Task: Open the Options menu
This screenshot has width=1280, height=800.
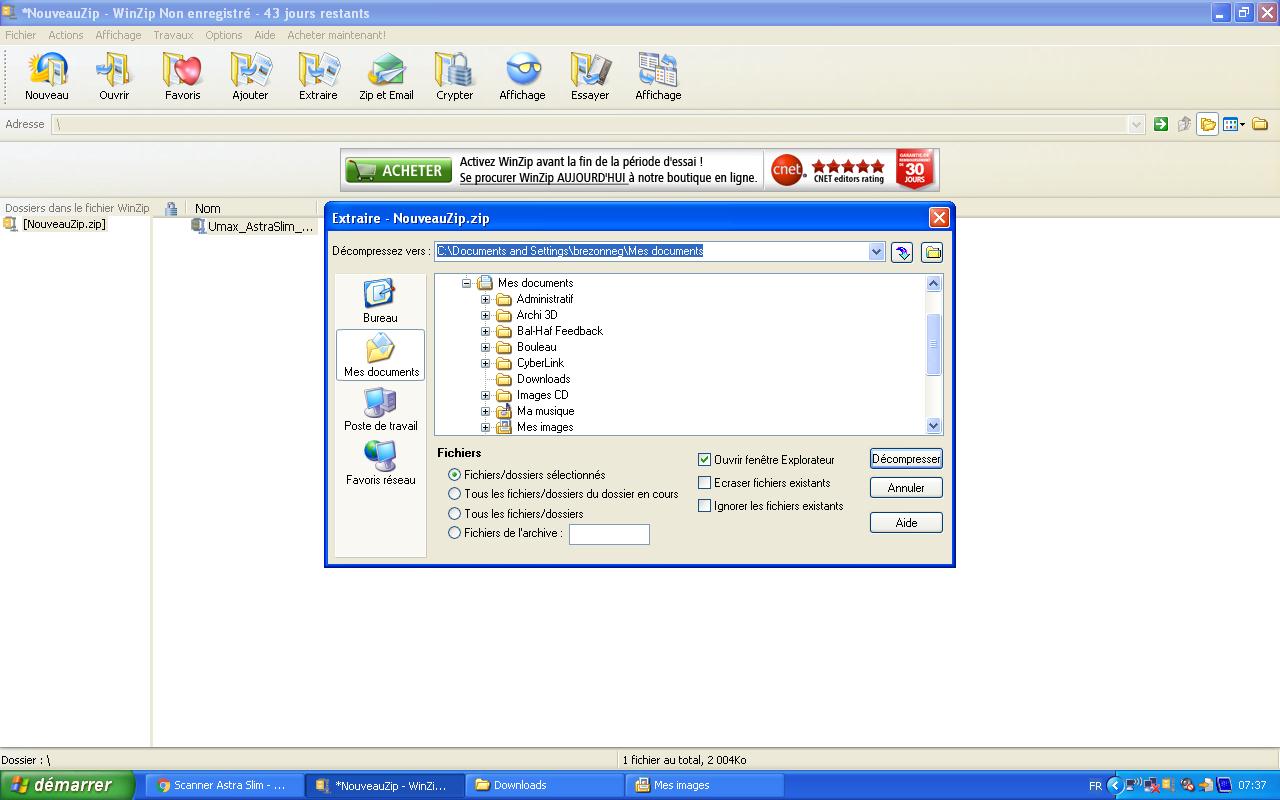Action: [224, 35]
